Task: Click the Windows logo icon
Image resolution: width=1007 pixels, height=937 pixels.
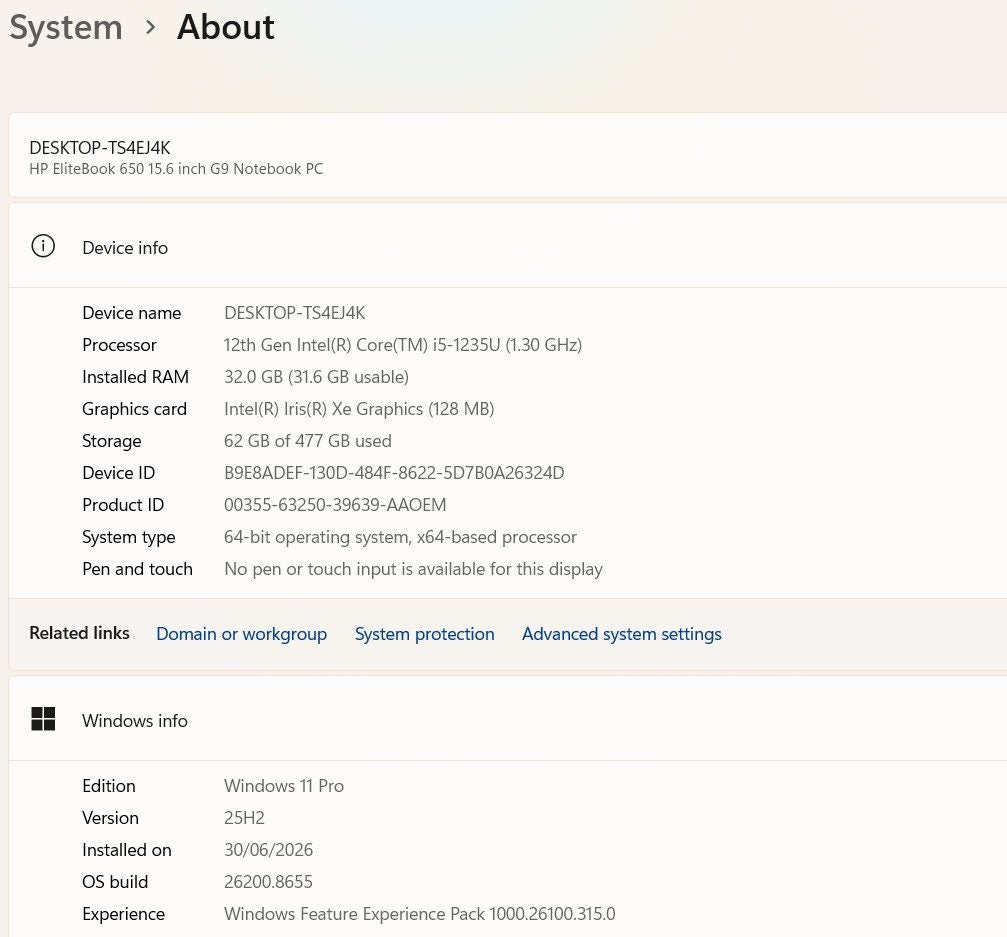Action: tap(43, 719)
